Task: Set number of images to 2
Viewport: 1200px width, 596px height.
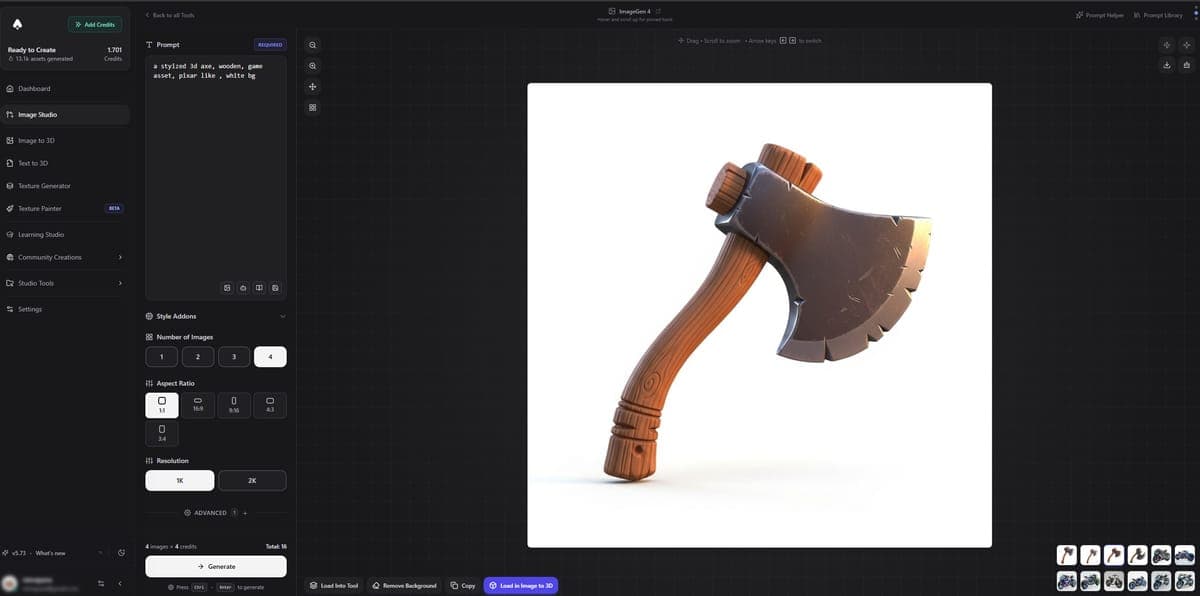Action: click(x=198, y=357)
